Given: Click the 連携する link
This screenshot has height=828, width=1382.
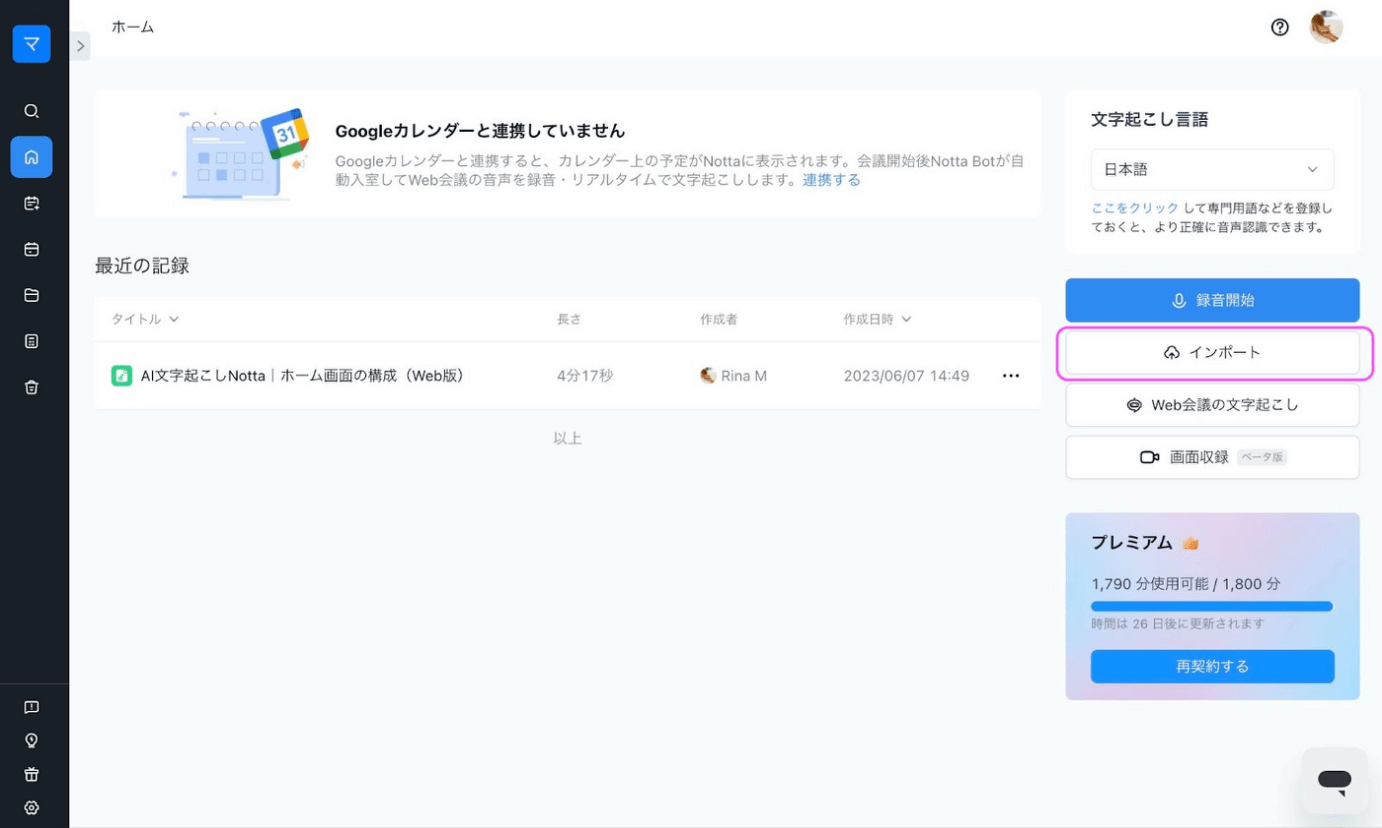Looking at the screenshot, I should coord(831,180).
